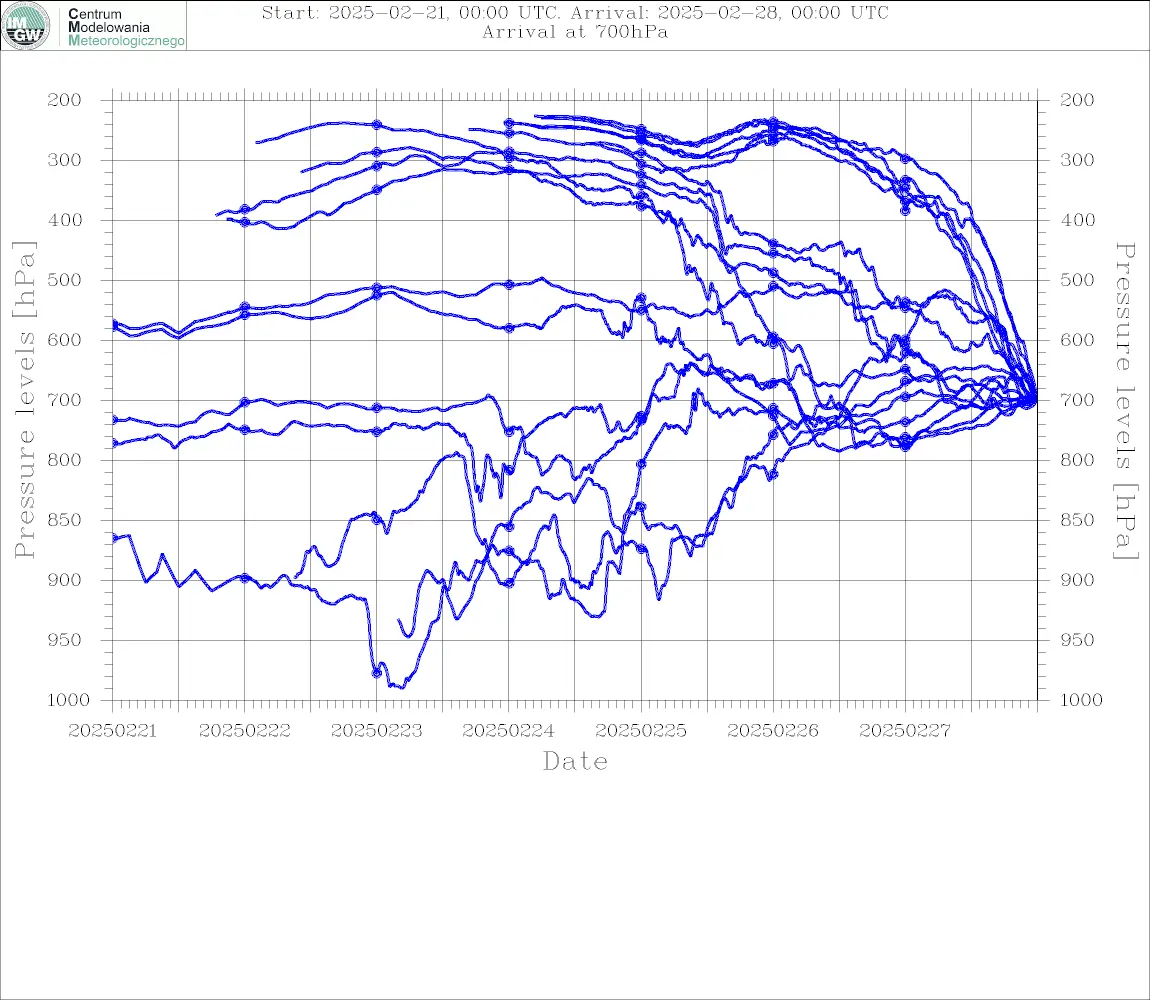
Task: Click the right axis 800 label
Action: (1077, 460)
